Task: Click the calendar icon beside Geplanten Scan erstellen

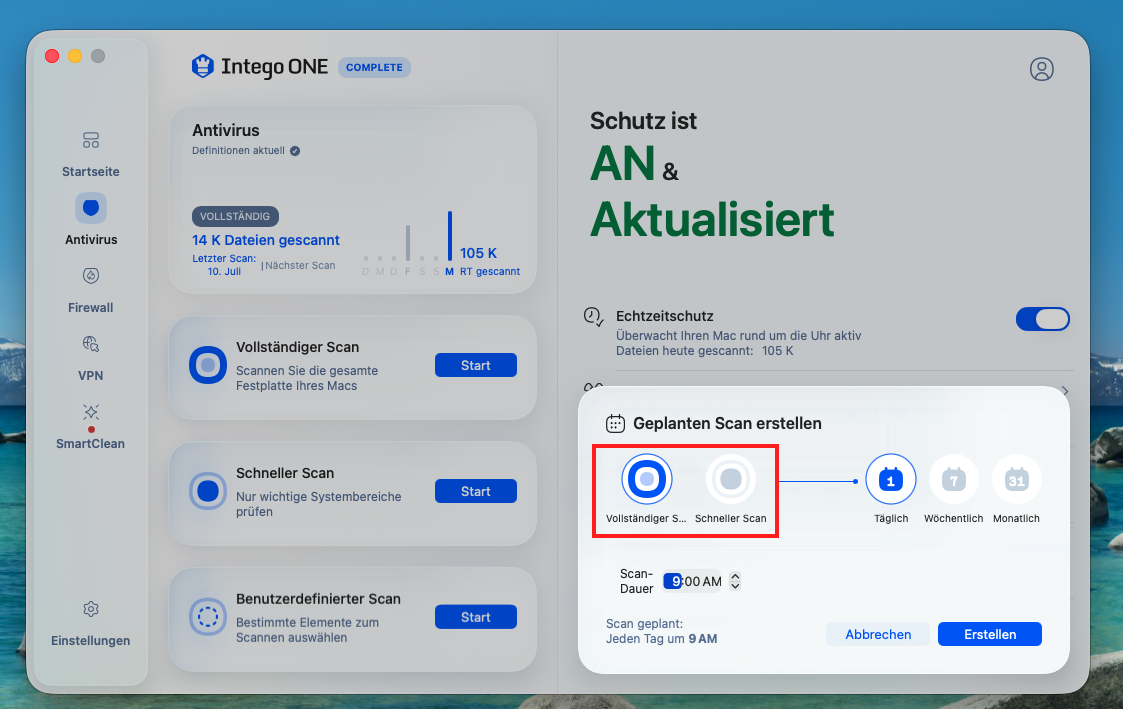Action: click(615, 424)
